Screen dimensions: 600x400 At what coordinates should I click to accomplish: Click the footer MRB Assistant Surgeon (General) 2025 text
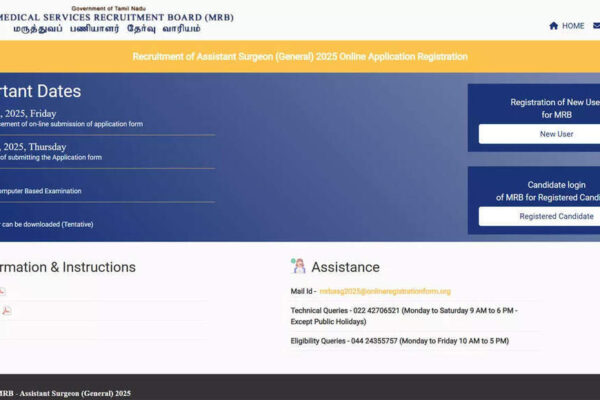click(x=65, y=393)
